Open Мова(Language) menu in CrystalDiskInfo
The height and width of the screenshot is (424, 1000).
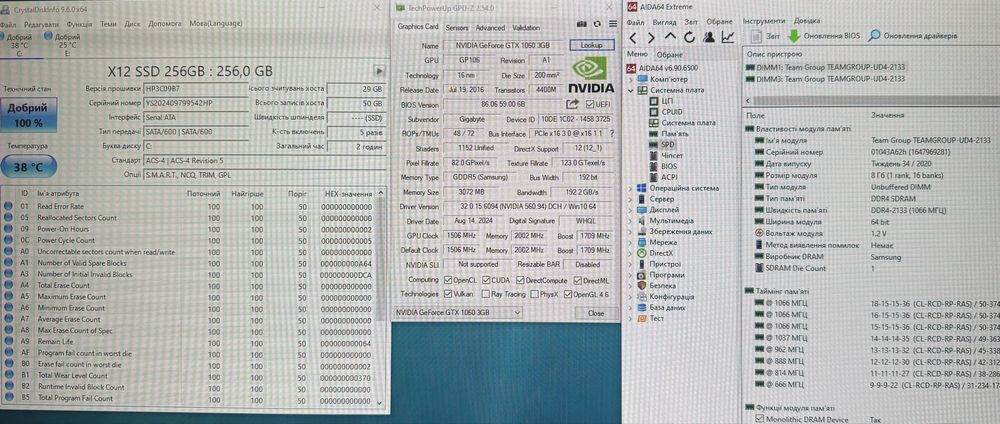[216, 24]
